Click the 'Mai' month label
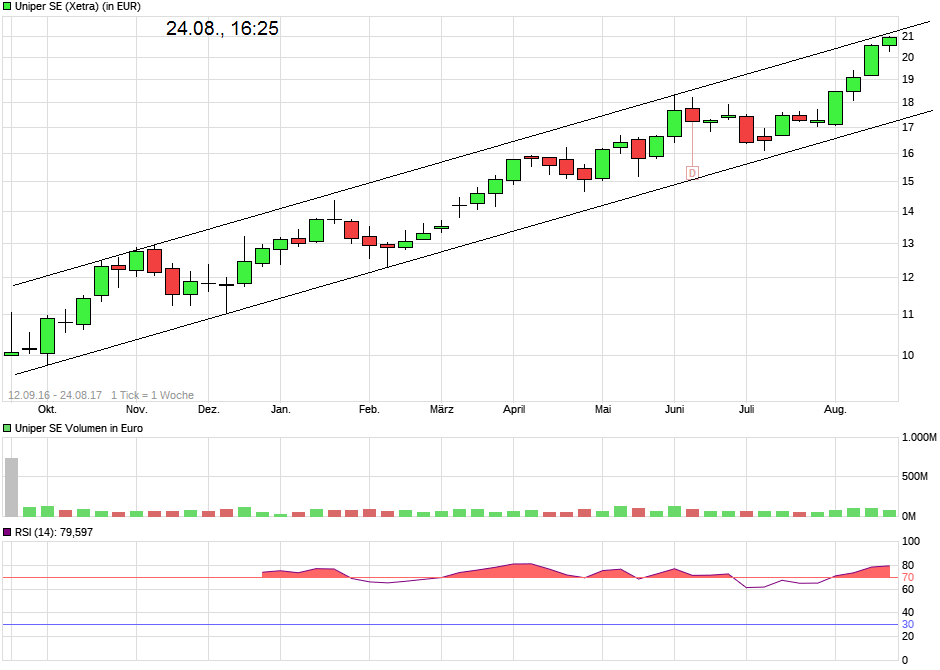This screenshot has height=670, width=940. [603, 409]
